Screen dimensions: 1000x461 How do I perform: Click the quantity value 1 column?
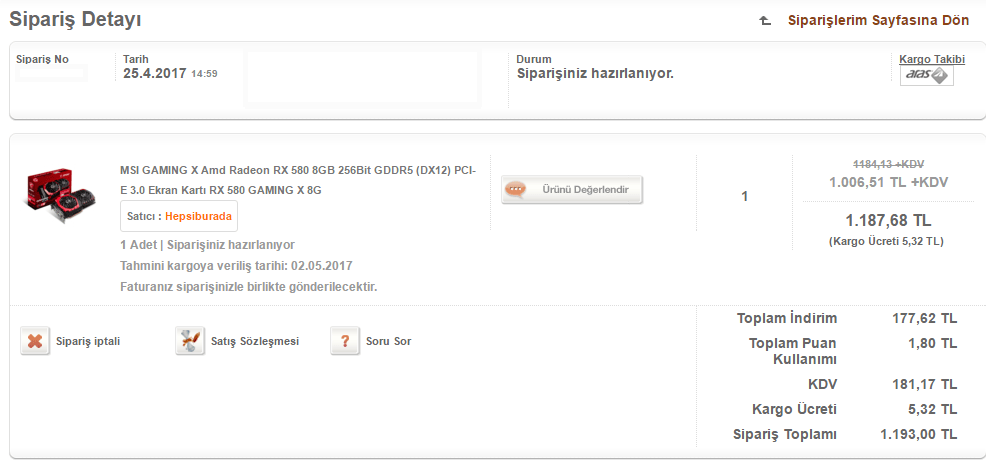click(x=744, y=197)
